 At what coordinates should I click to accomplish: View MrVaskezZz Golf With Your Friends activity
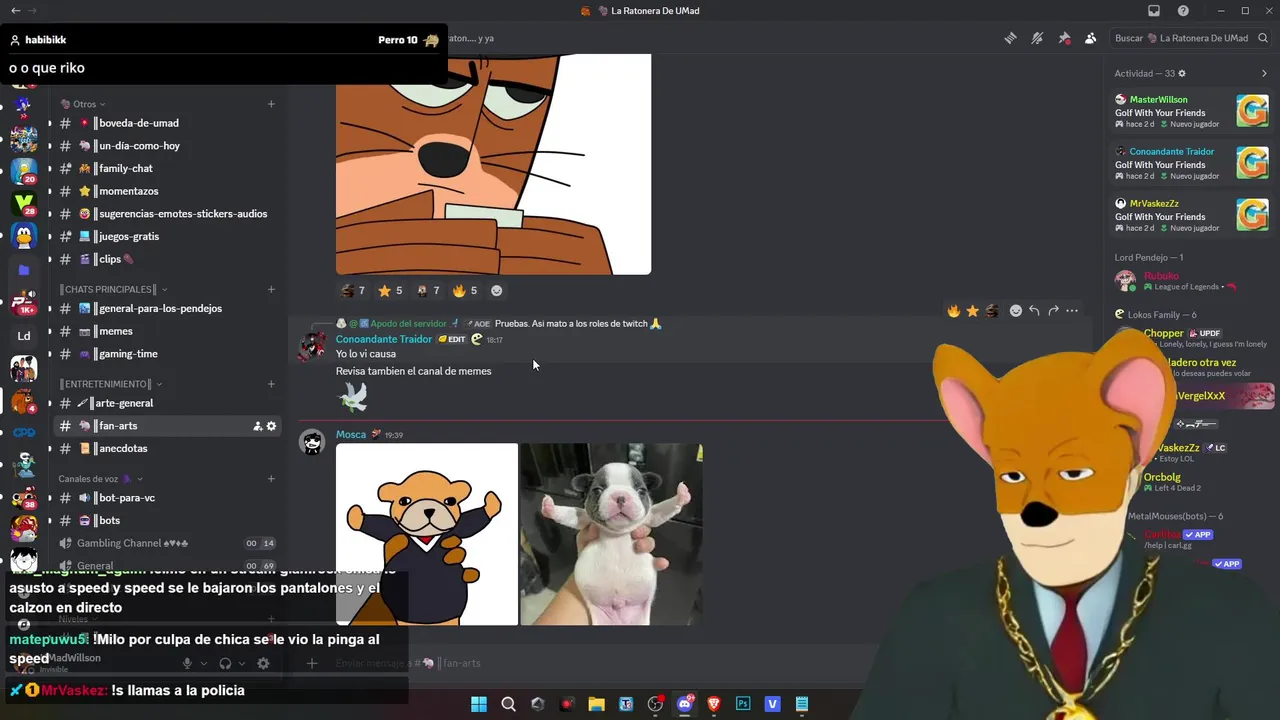pos(1192,215)
